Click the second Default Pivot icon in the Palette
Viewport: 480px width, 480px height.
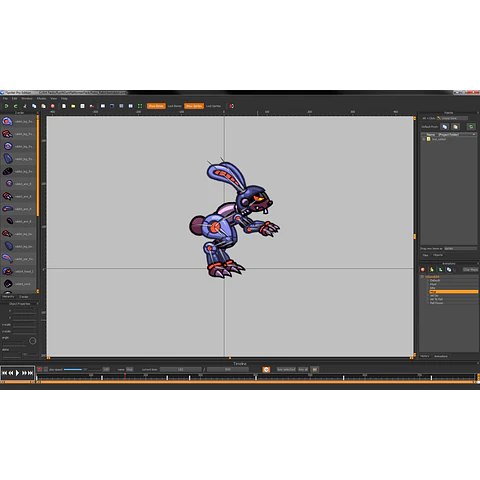[455, 127]
